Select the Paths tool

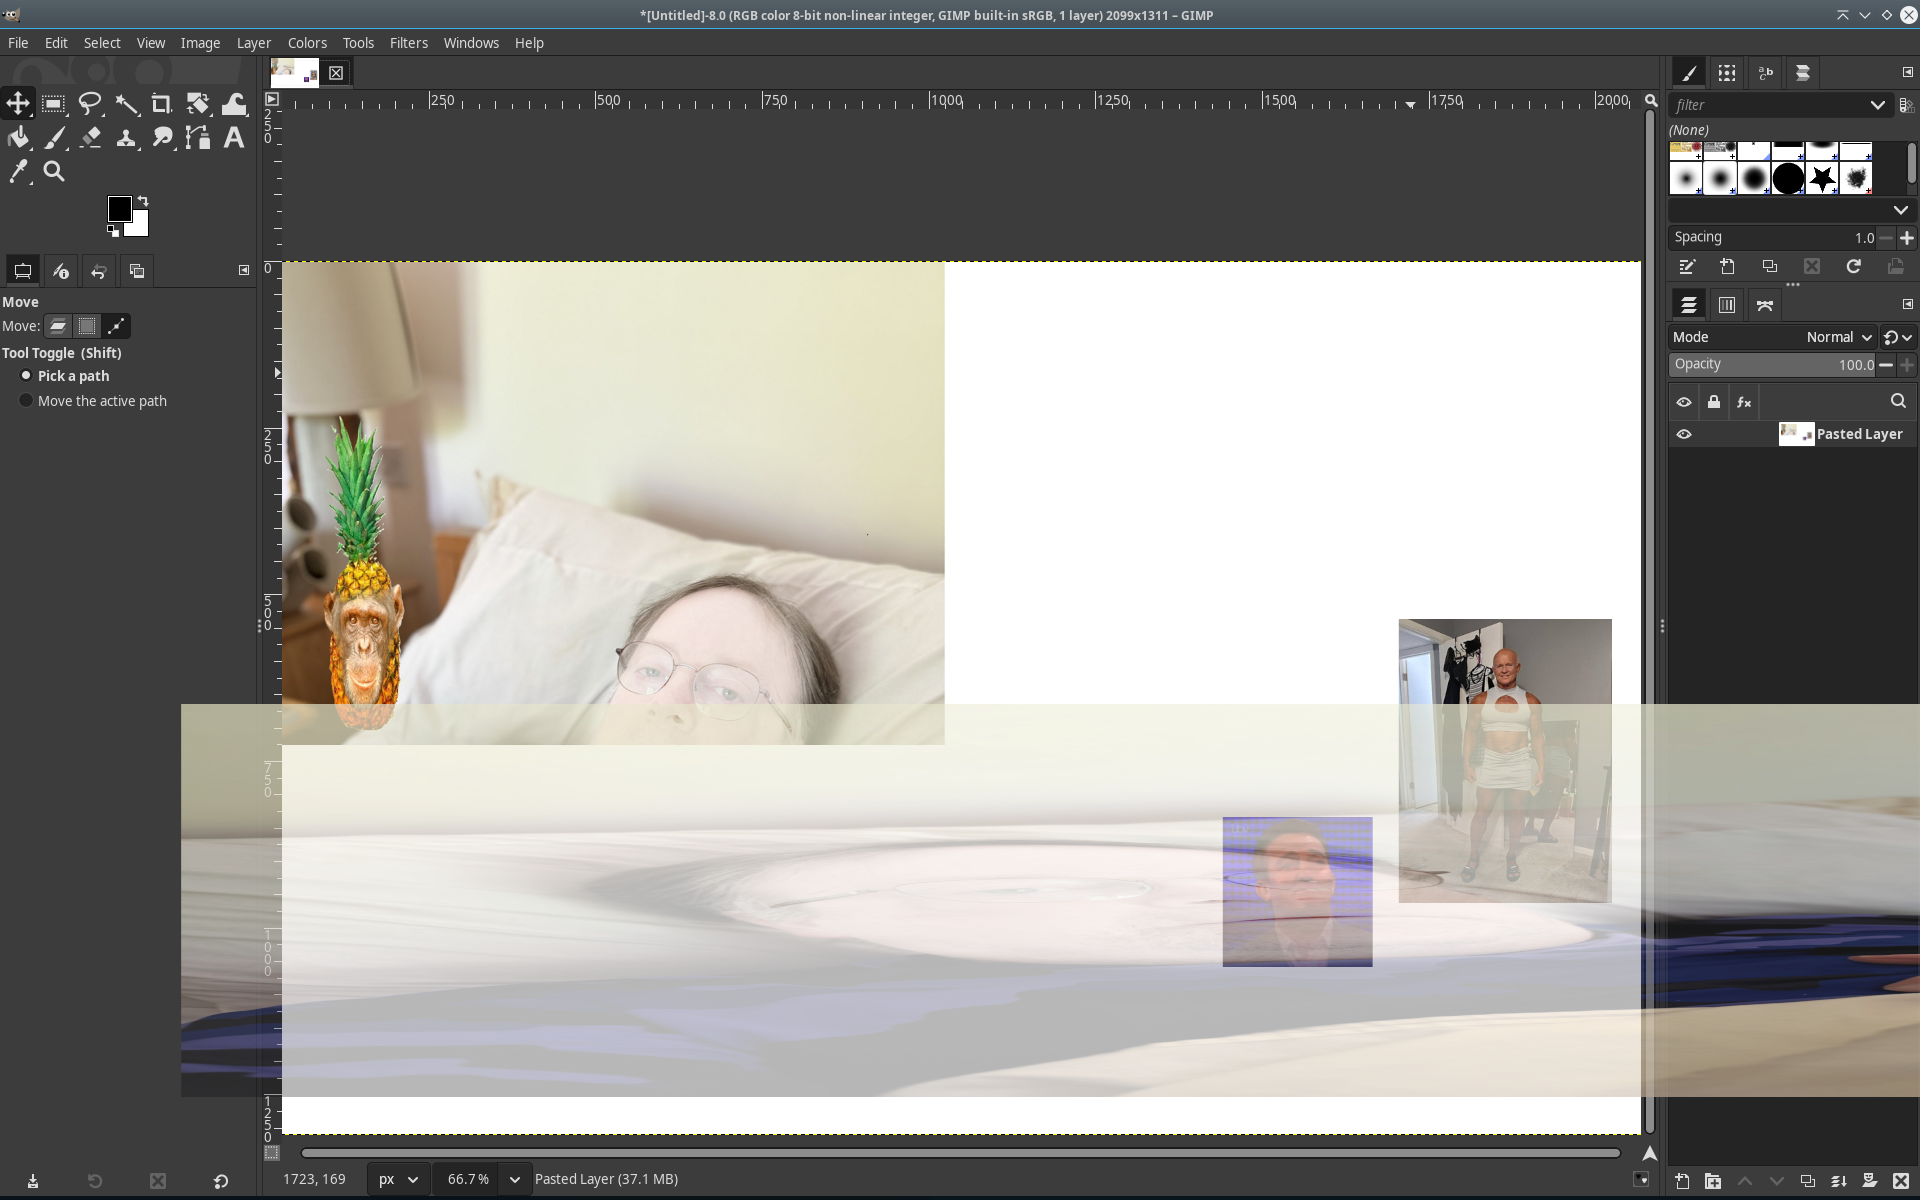[197, 138]
